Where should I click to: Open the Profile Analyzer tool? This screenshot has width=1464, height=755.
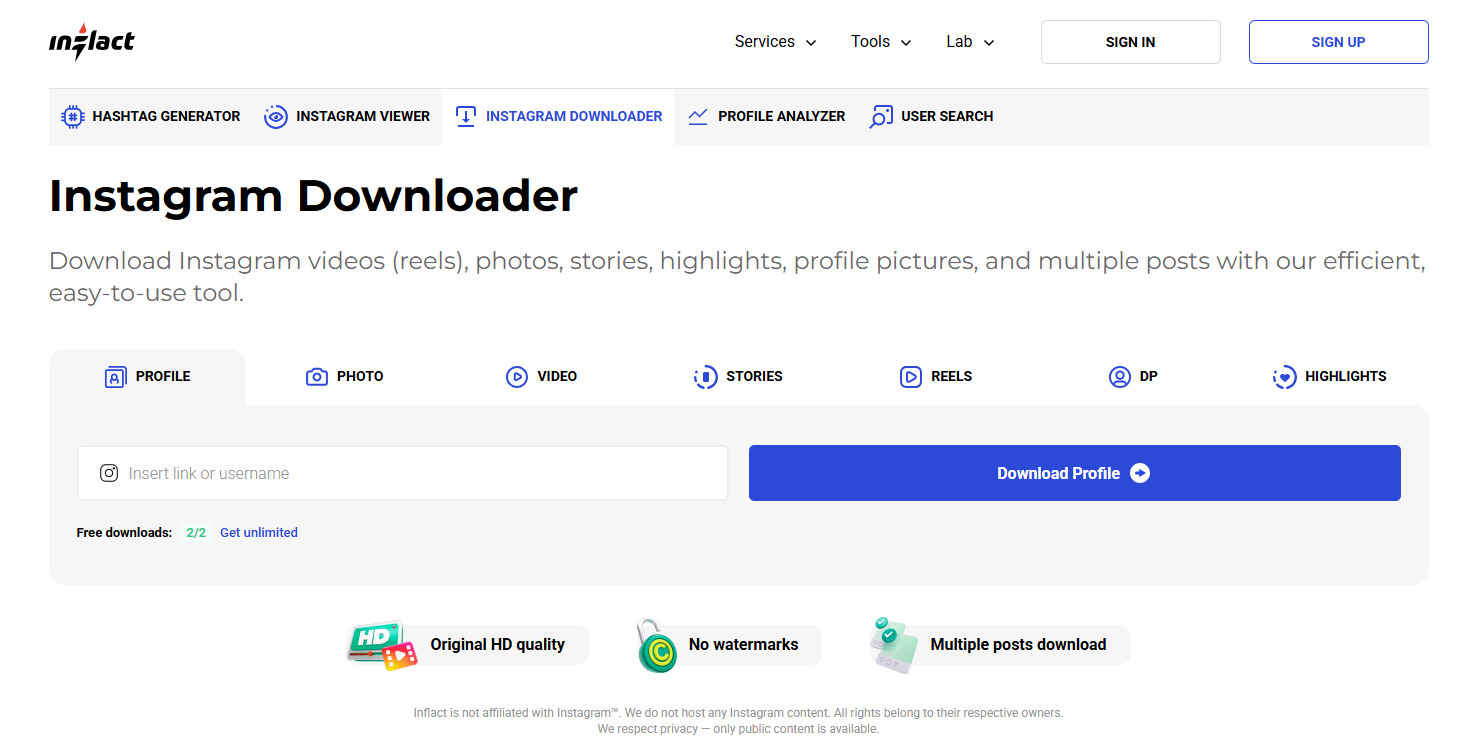767,117
